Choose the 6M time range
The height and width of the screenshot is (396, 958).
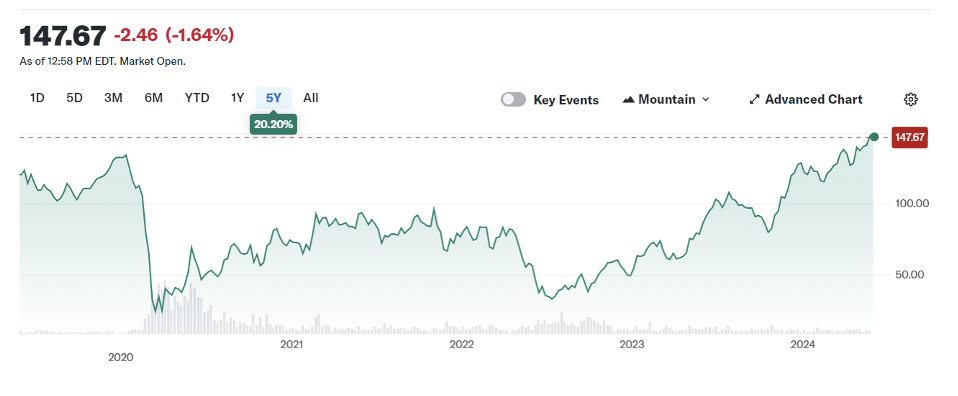point(153,98)
